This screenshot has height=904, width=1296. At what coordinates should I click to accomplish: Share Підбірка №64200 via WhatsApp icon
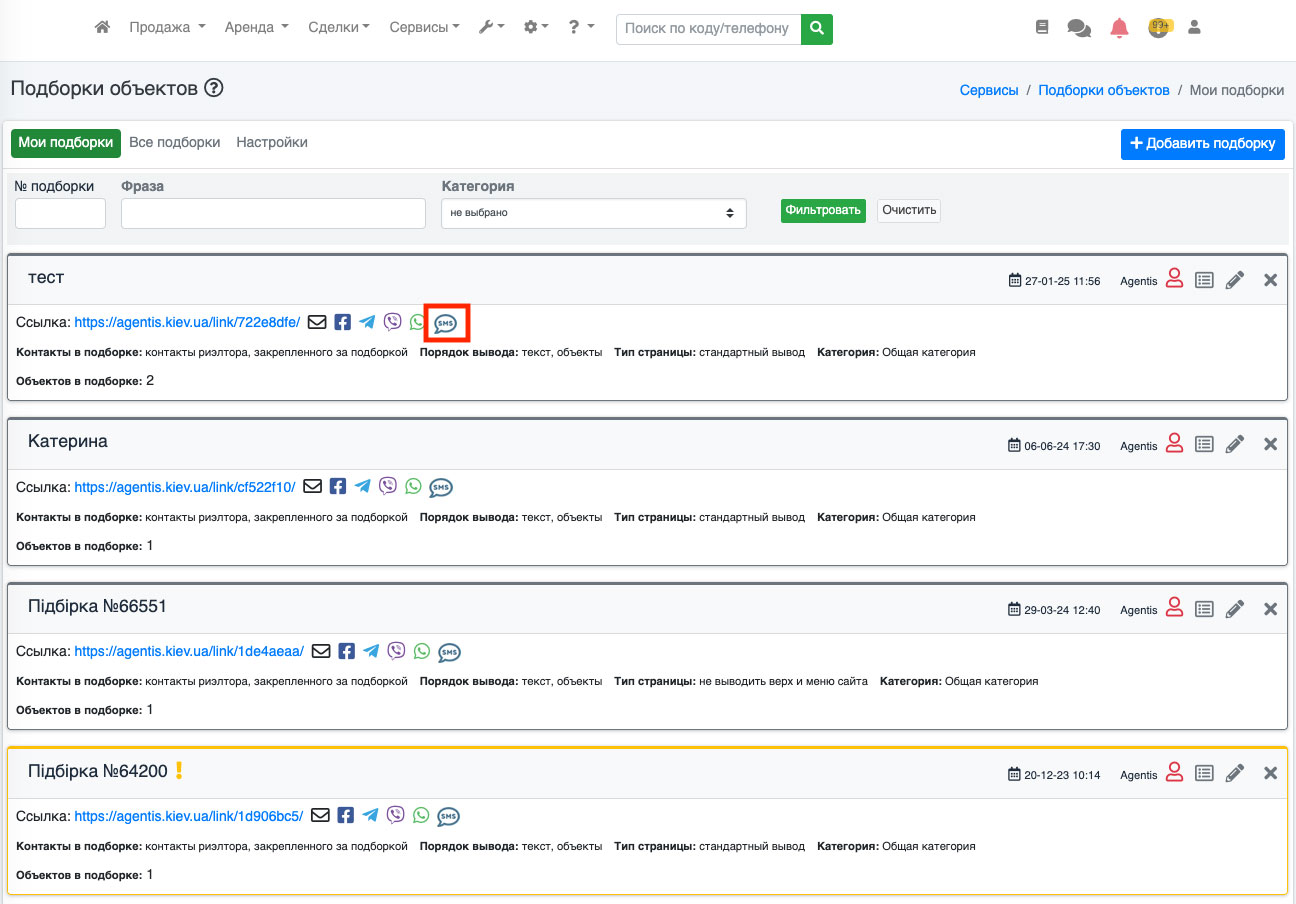421,816
